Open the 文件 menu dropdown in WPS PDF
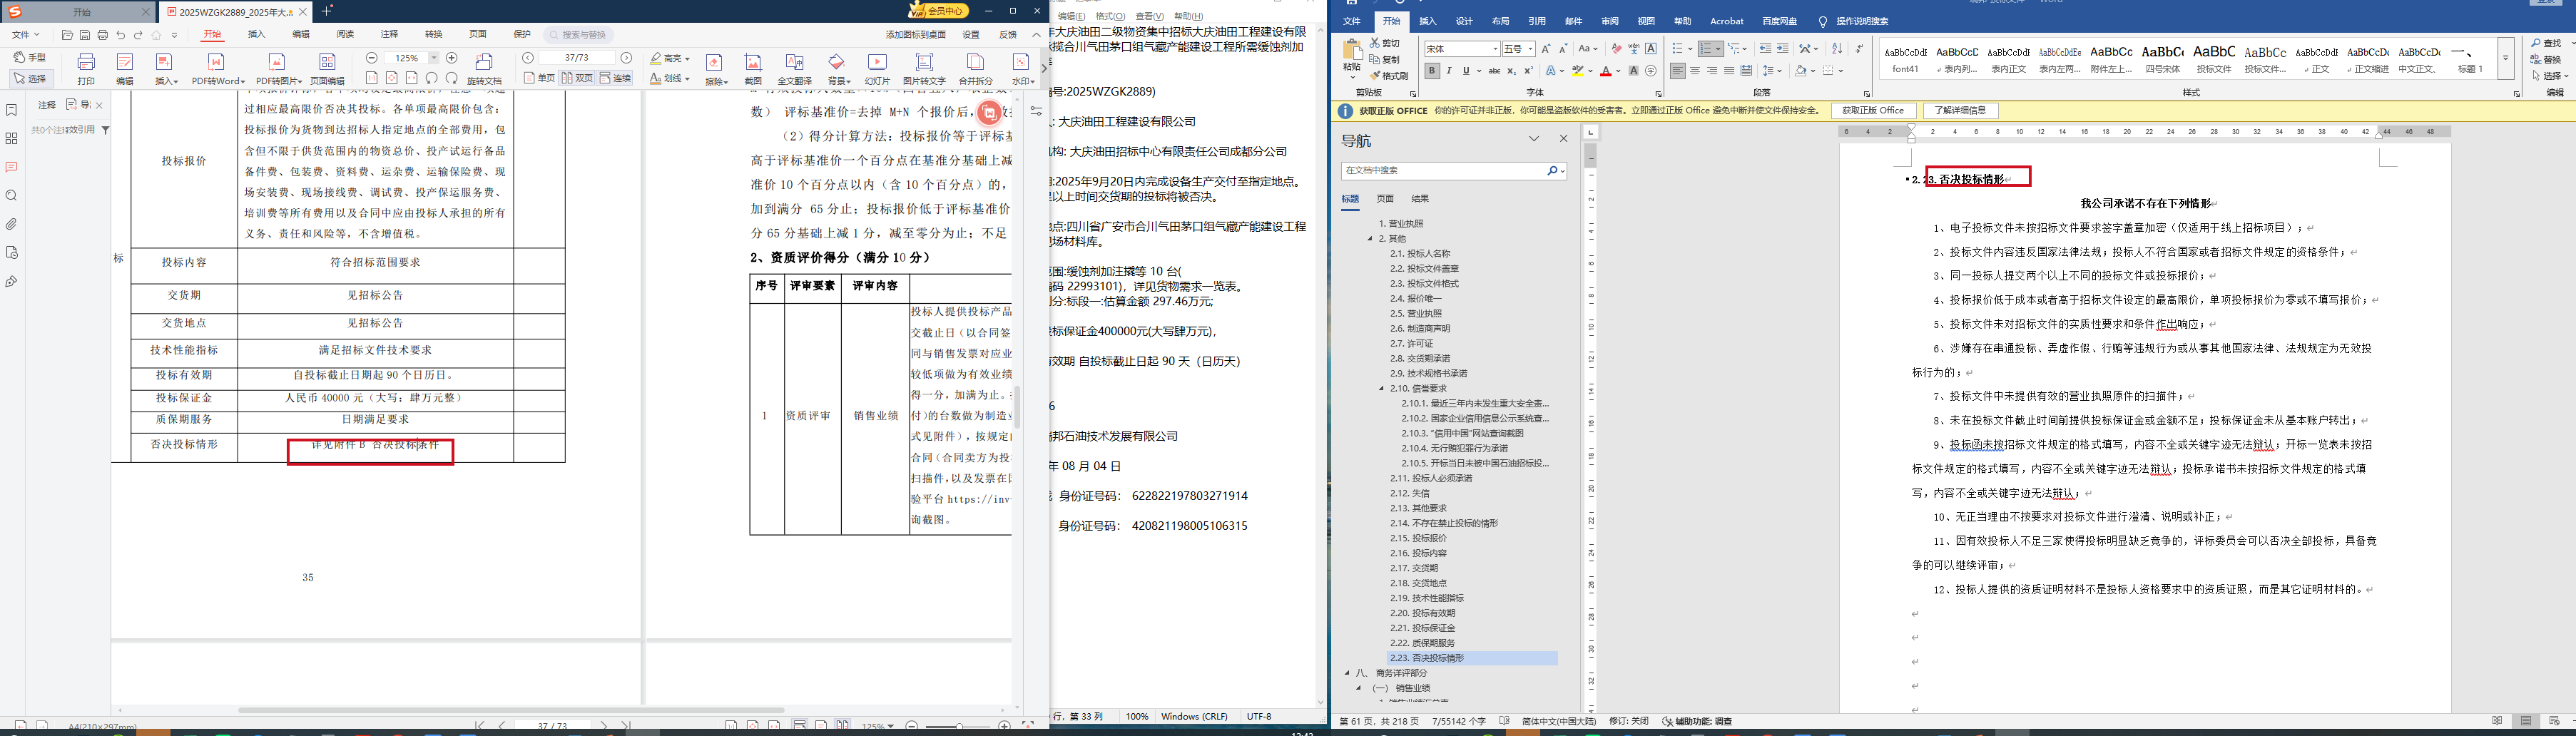 click(25, 35)
